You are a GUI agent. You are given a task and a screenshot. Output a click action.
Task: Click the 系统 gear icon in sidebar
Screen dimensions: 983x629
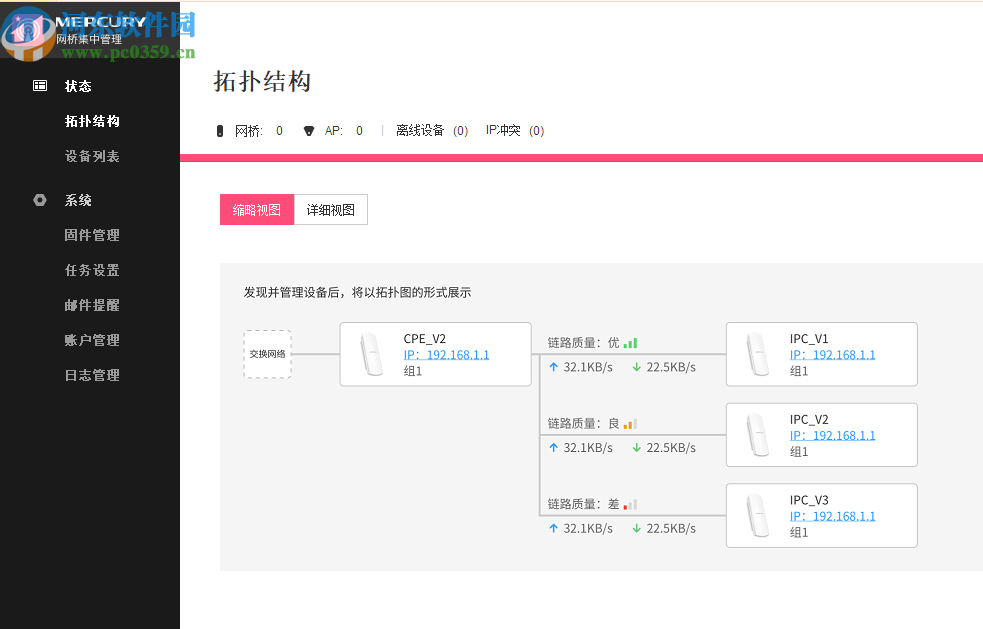[40, 200]
